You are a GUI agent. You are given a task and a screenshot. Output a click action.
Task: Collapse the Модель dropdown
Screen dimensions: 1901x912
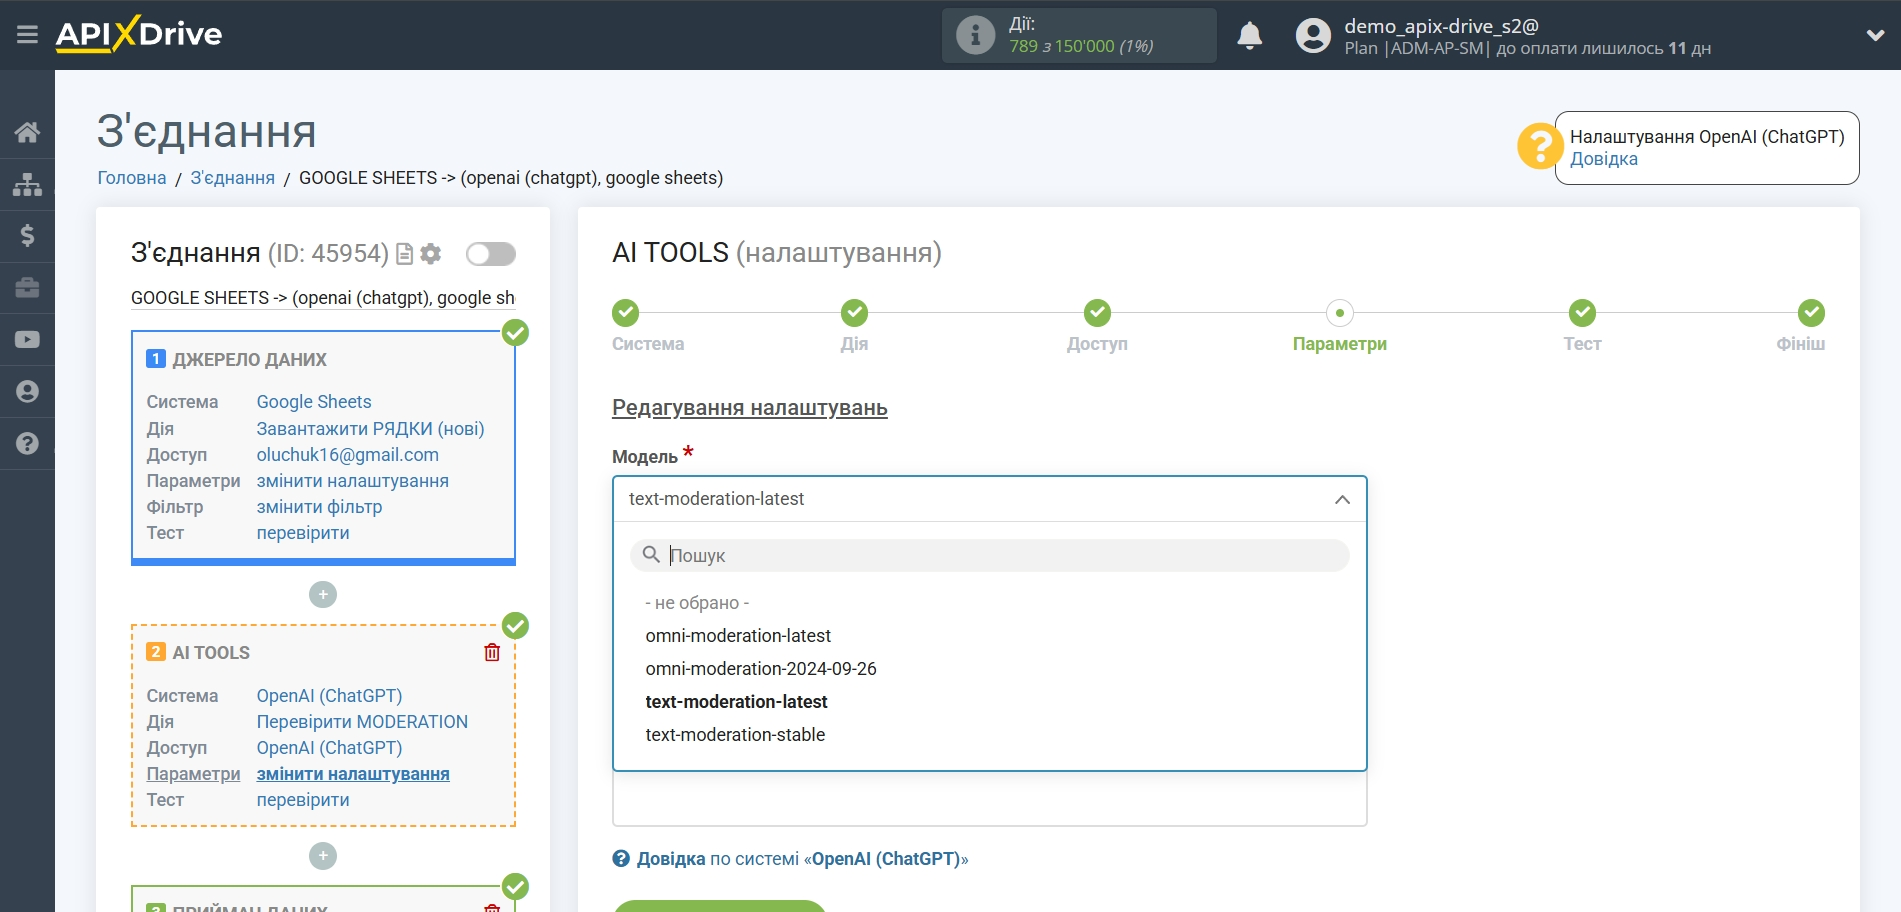coord(1342,499)
